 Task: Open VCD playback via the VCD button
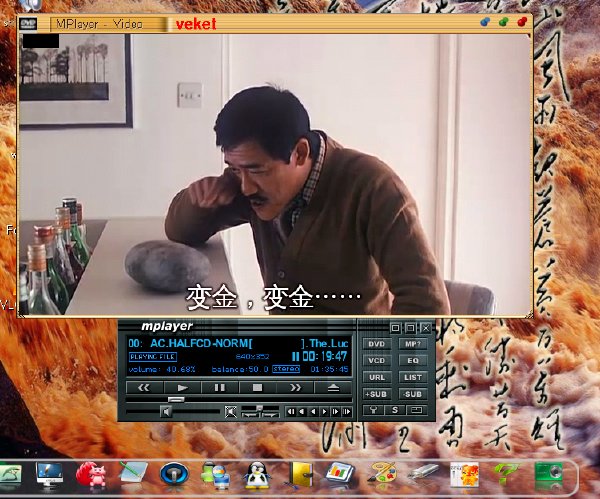point(377,360)
